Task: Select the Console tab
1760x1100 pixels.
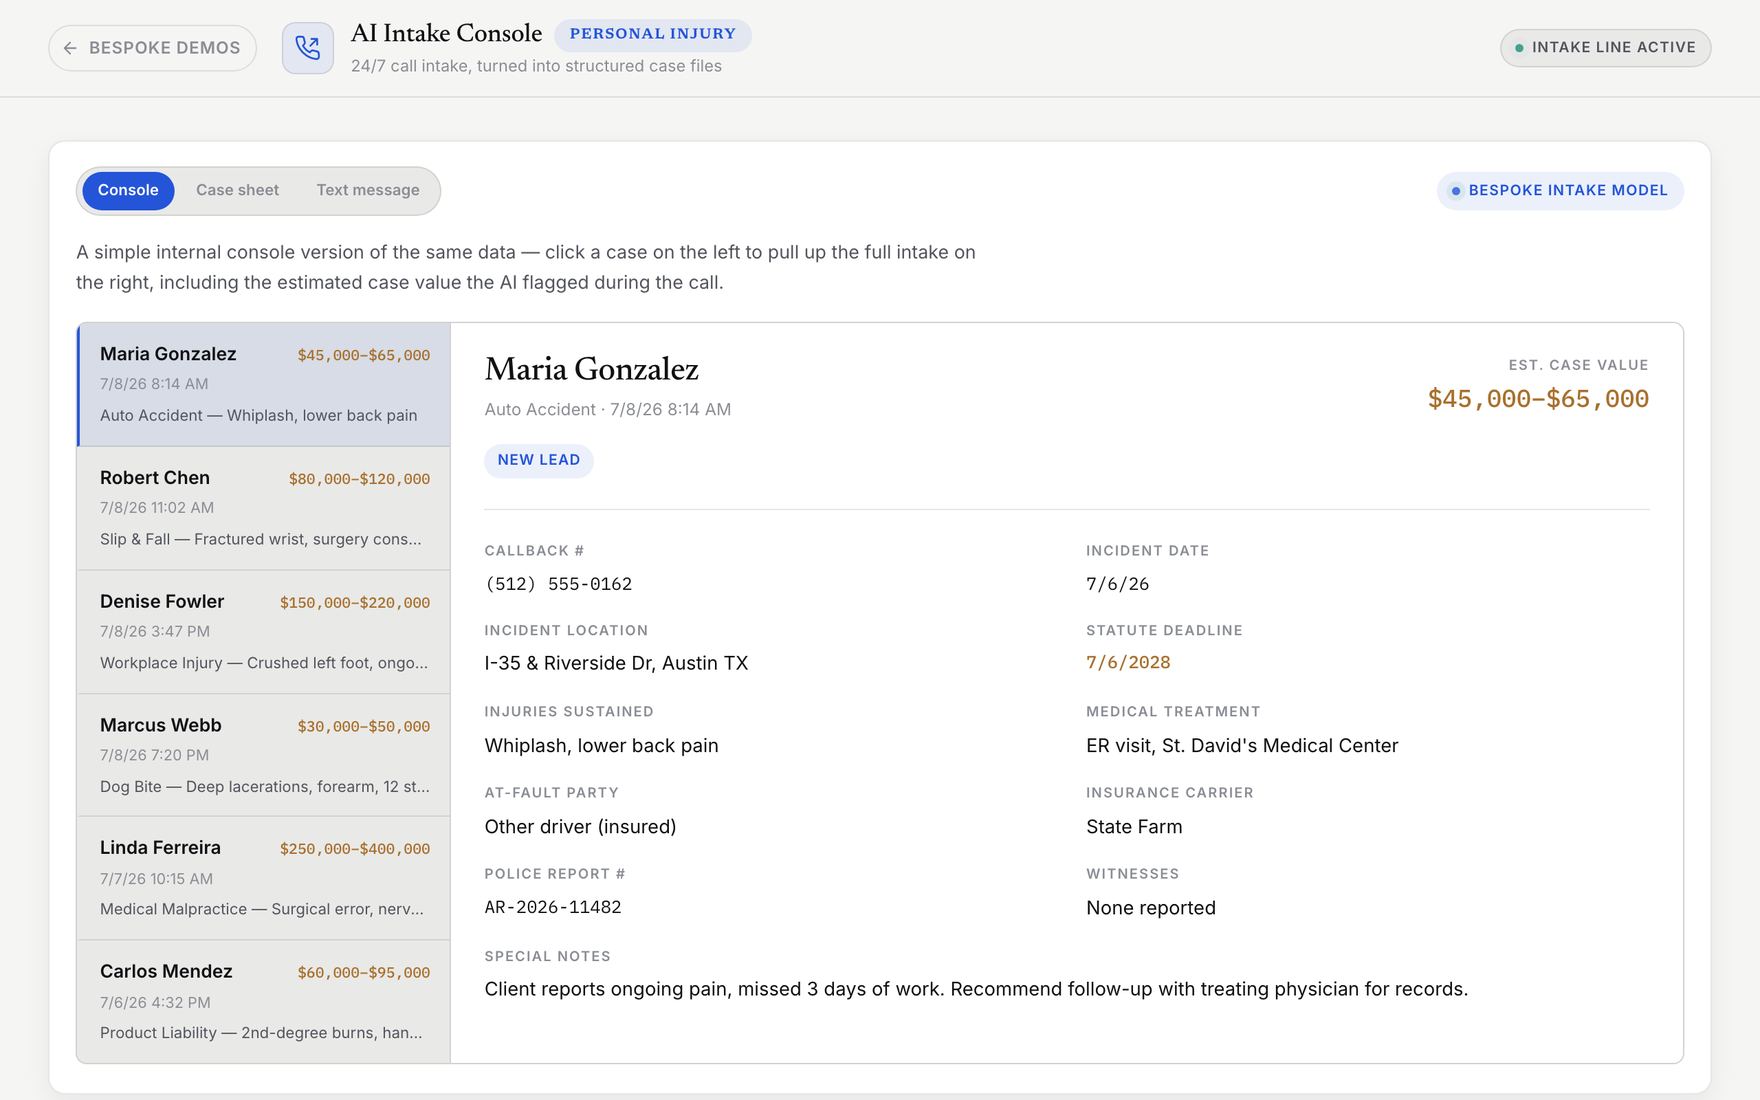Action: pyautogui.click(x=128, y=190)
